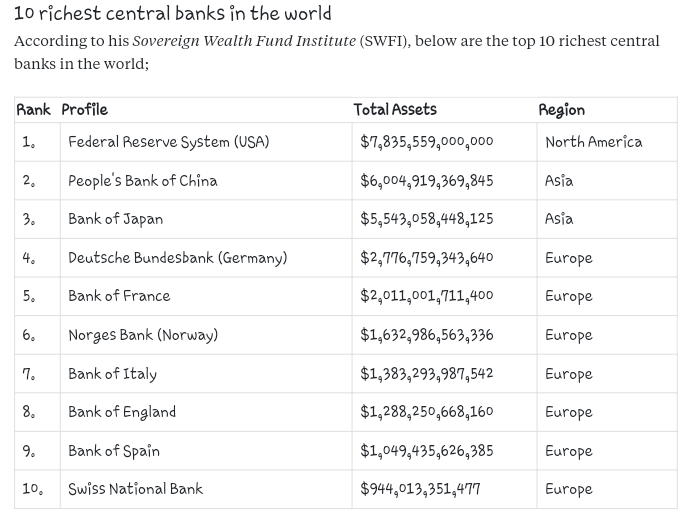Select the $944,013,351,477 assets value
688x511 pixels.
(x=420, y=489)
